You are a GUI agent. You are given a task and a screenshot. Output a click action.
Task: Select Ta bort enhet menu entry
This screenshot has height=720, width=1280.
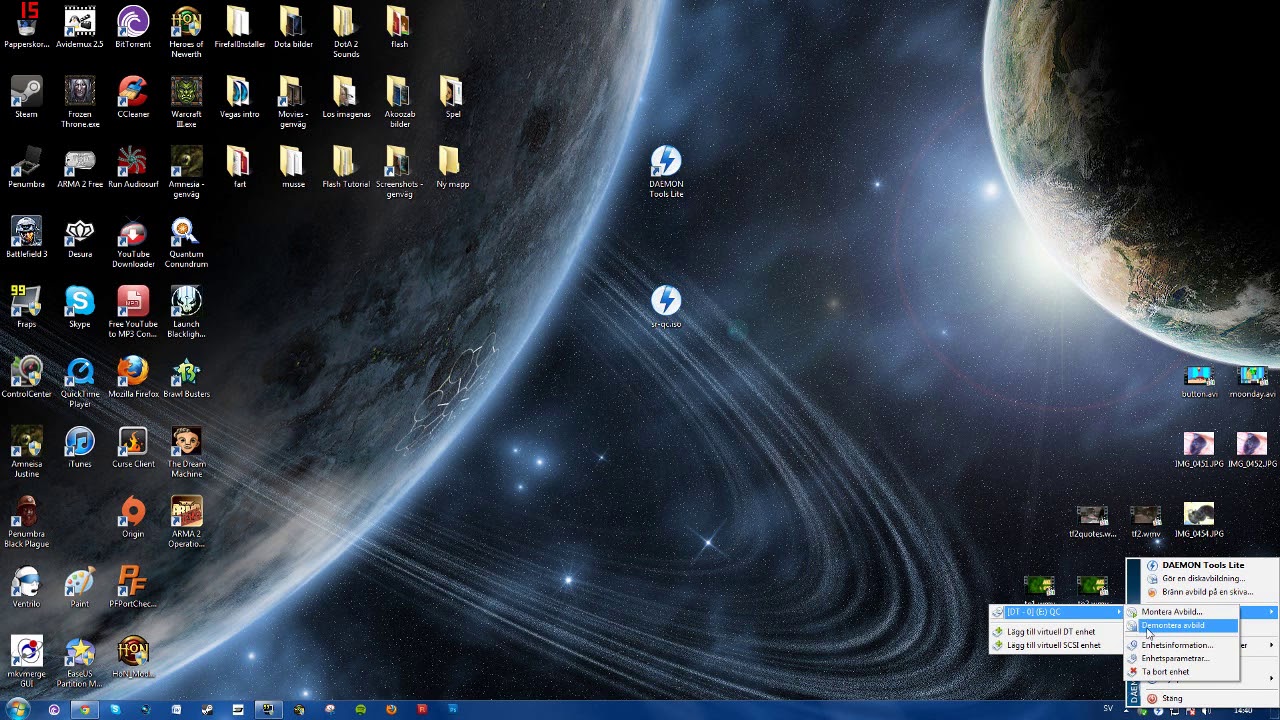click(1182, 672)
